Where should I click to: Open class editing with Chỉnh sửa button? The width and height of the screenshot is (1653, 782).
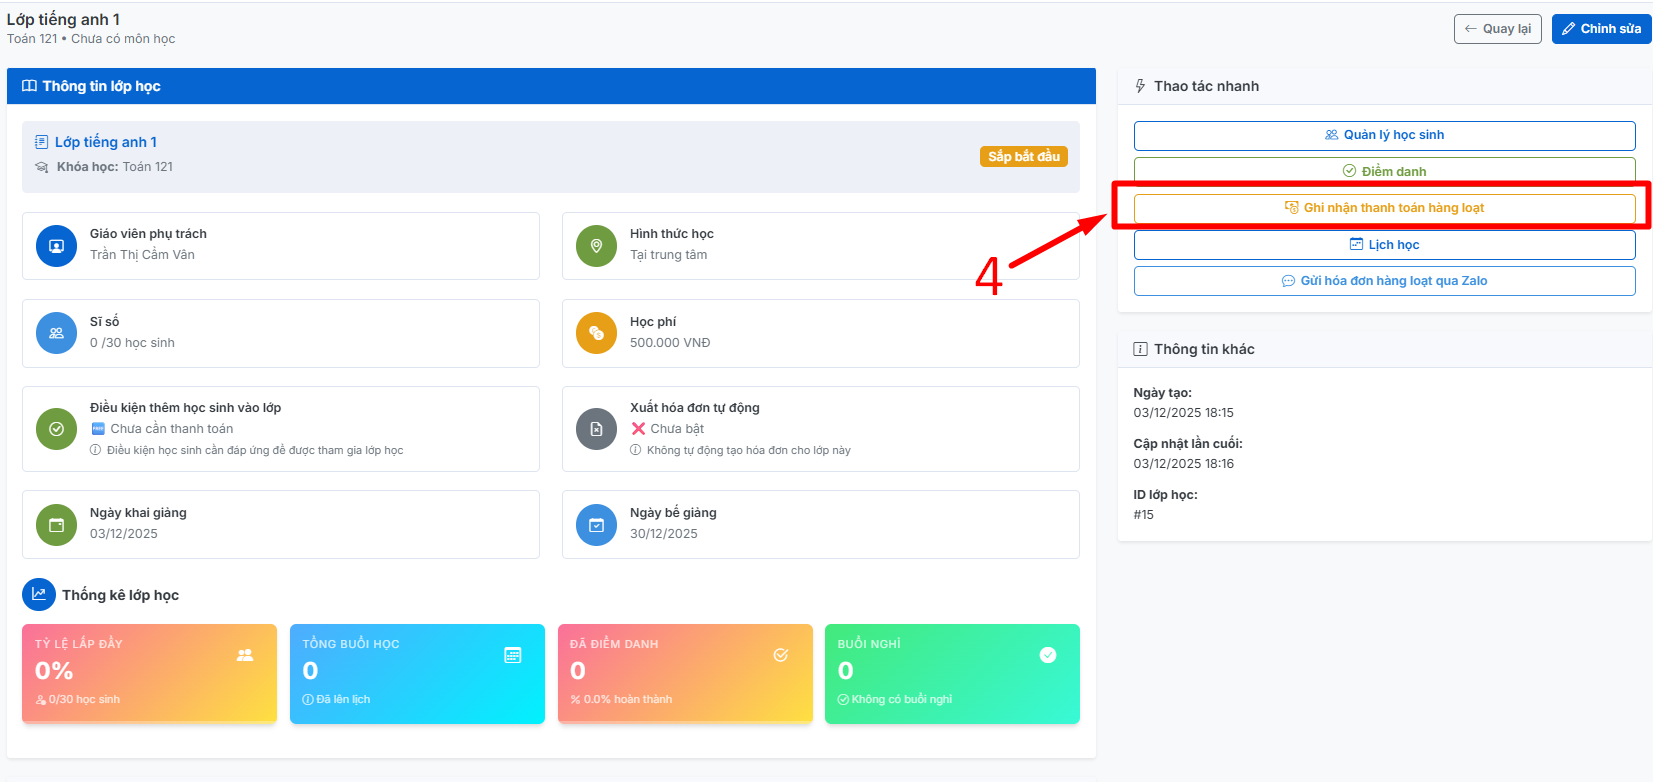click(x=1601, y=29)
